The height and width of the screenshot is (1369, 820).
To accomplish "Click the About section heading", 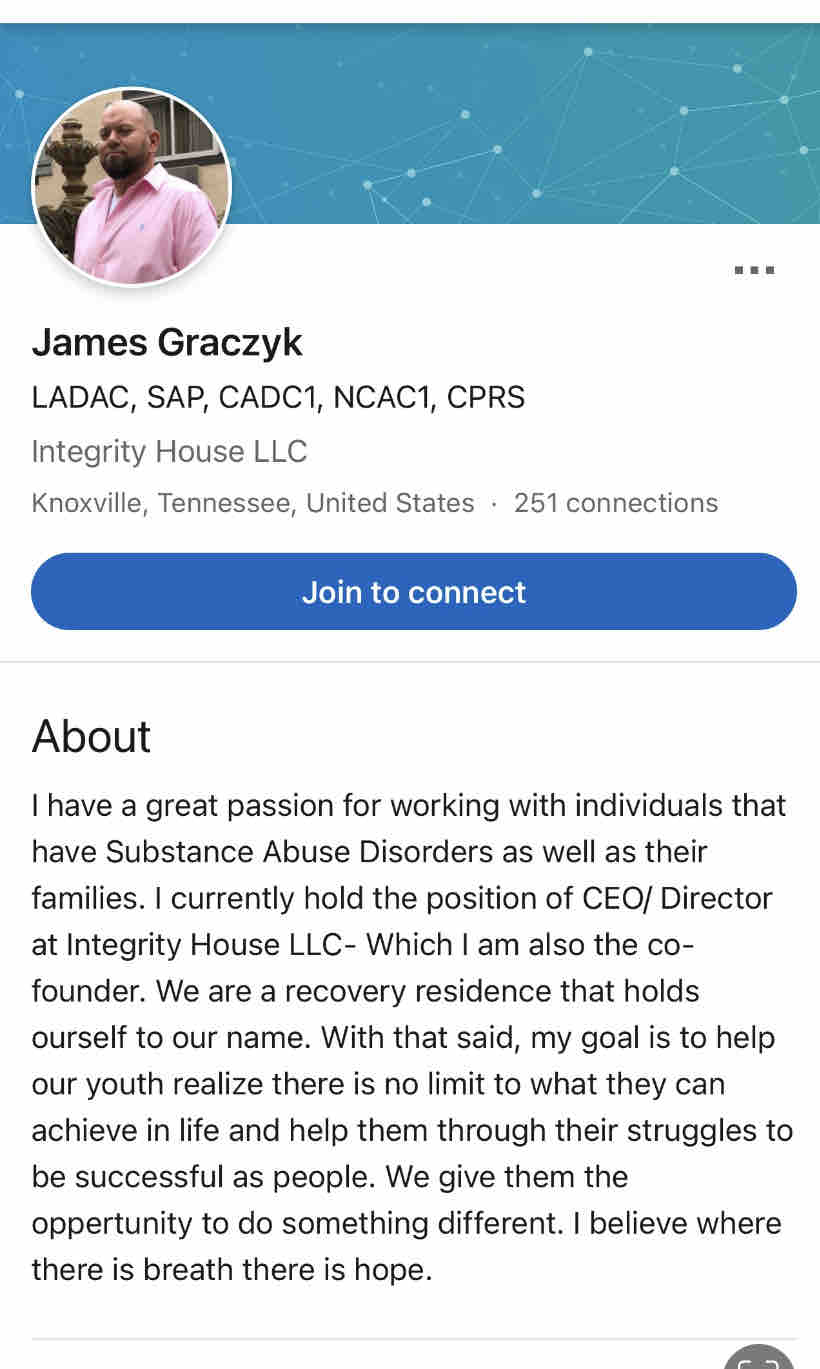I will coord(92,737).
